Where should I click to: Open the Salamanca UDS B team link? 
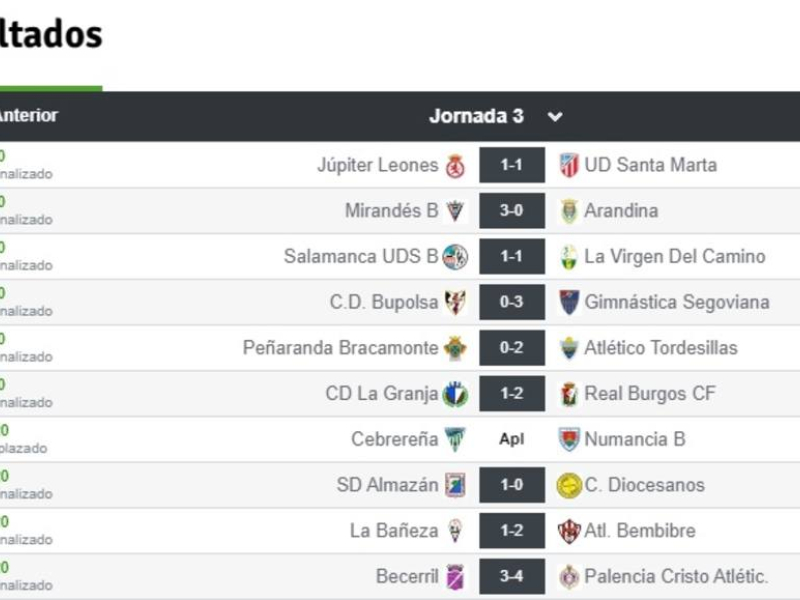point(361,256)
